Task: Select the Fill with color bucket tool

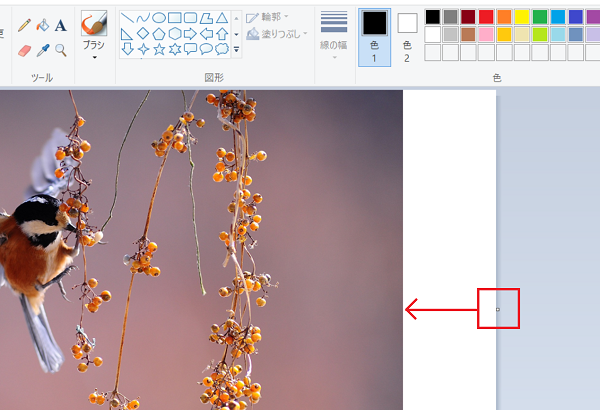Action: [42, 25]
